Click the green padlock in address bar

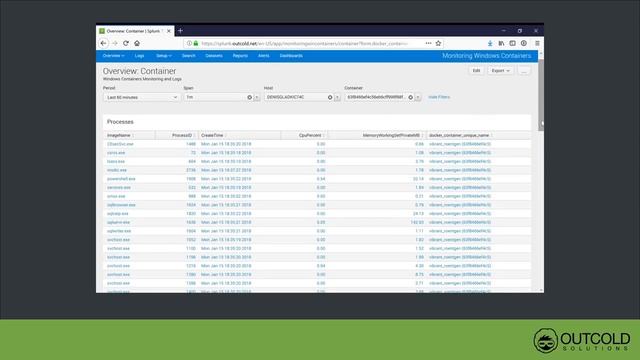(196, 43)
